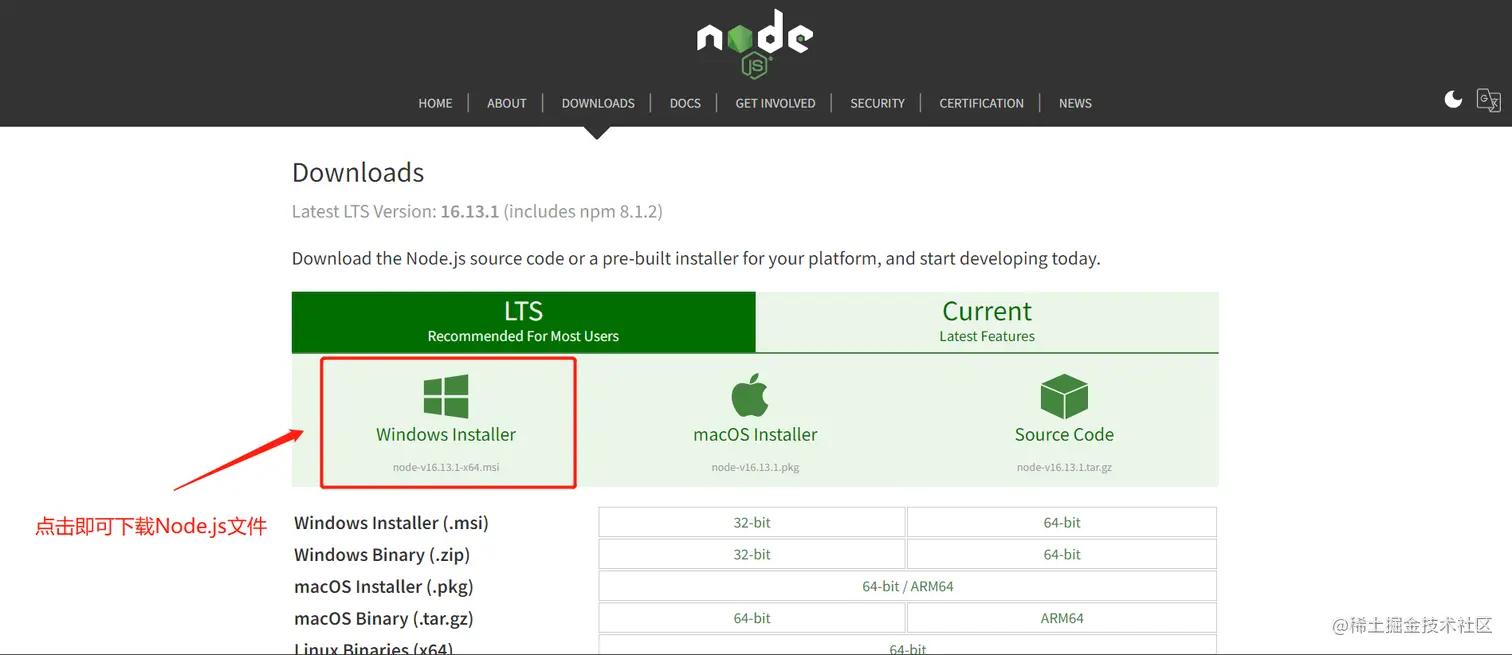Image resolution: width=1512 pixels, height=655 pixels.
Task: Click the Downloads page heading
Action: 358,172
